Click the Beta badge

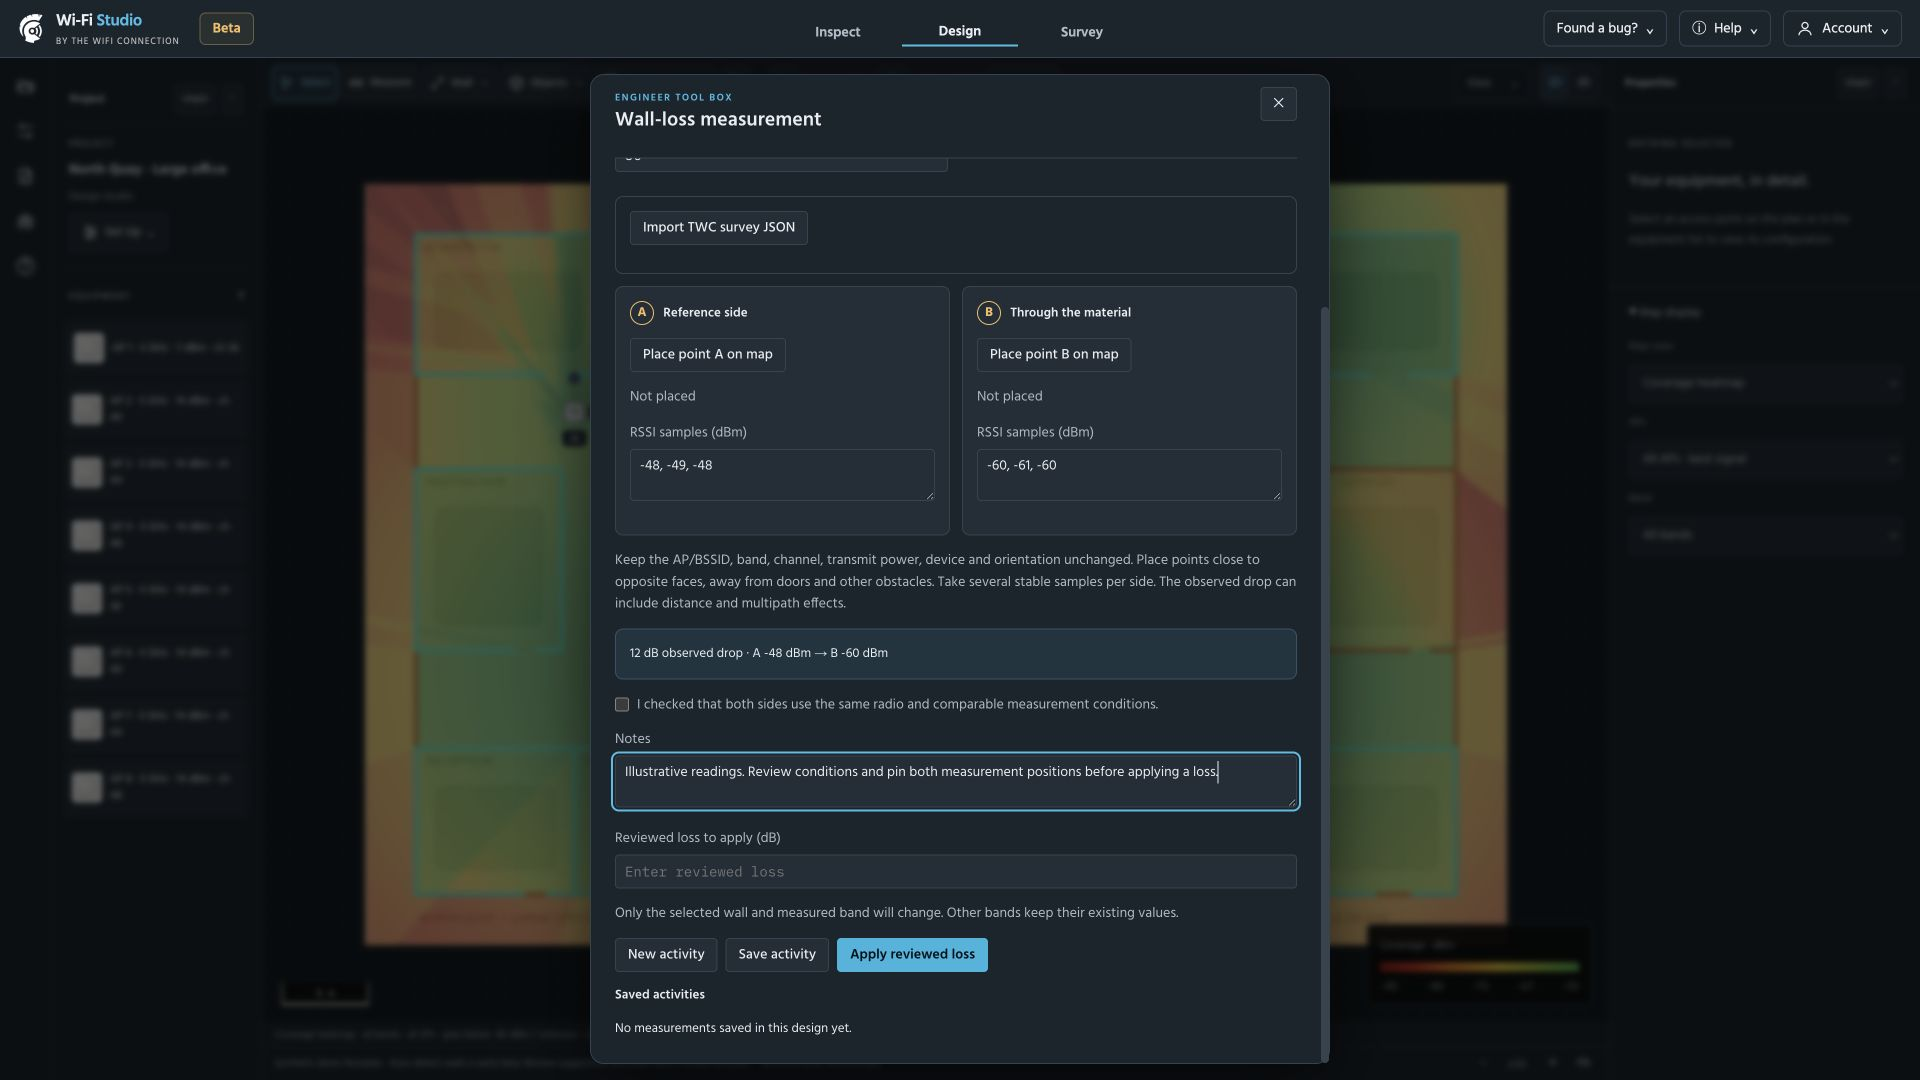coord(226,28)
